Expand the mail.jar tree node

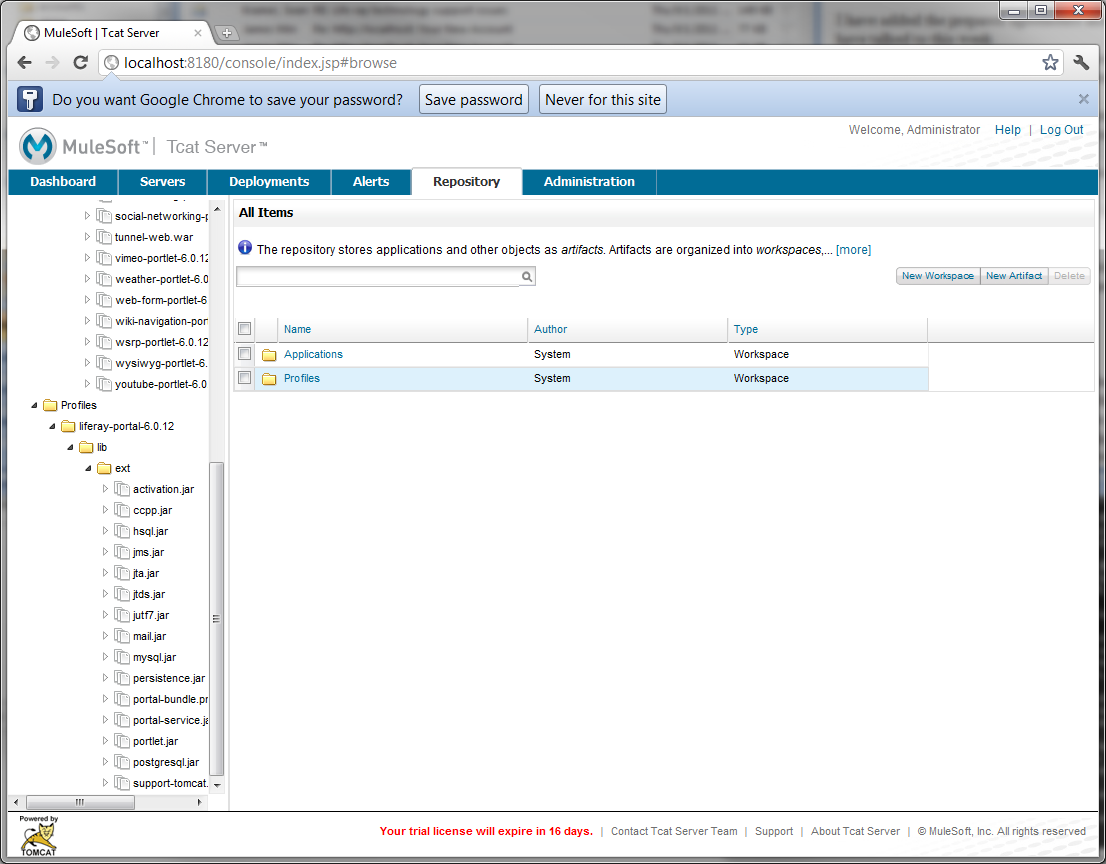pyautogui.click(x=106, y=635)
